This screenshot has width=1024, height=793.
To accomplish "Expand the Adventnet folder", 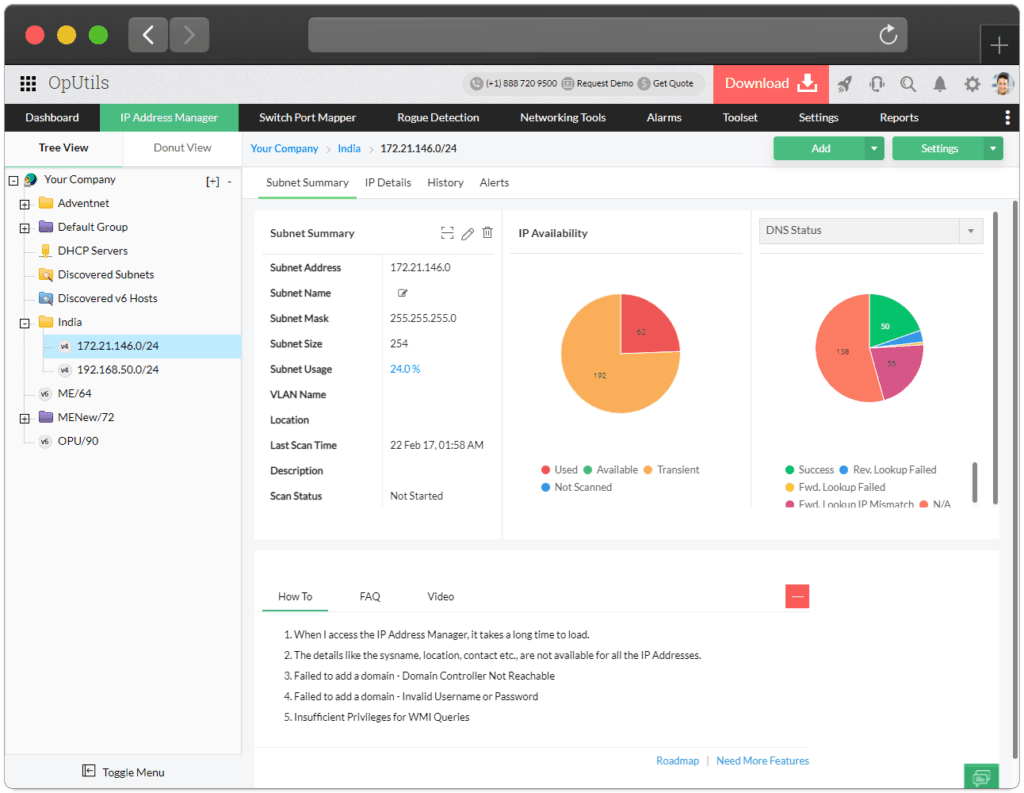I will tap(24, 204).
